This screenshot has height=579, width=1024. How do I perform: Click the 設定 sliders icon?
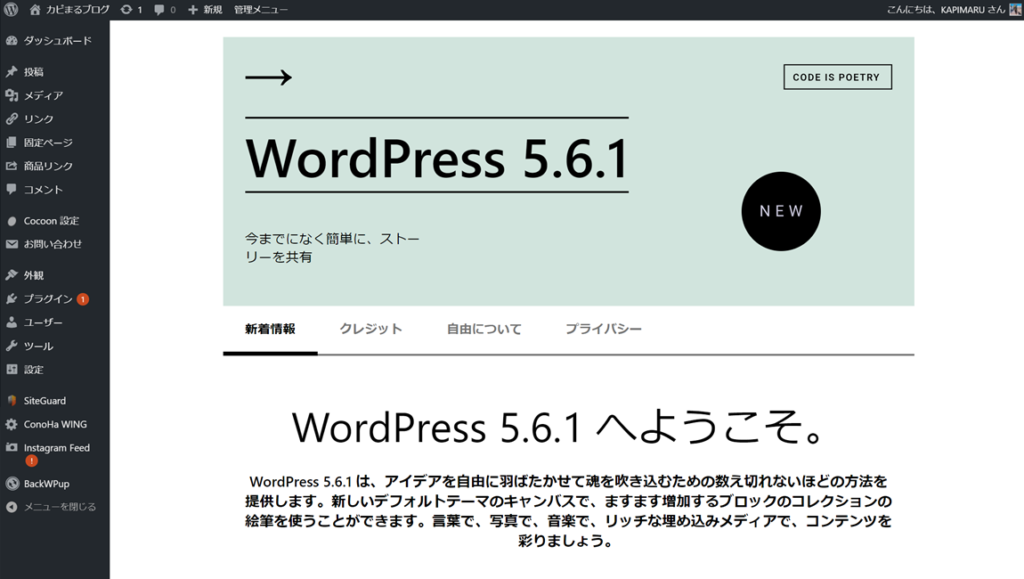11,369
